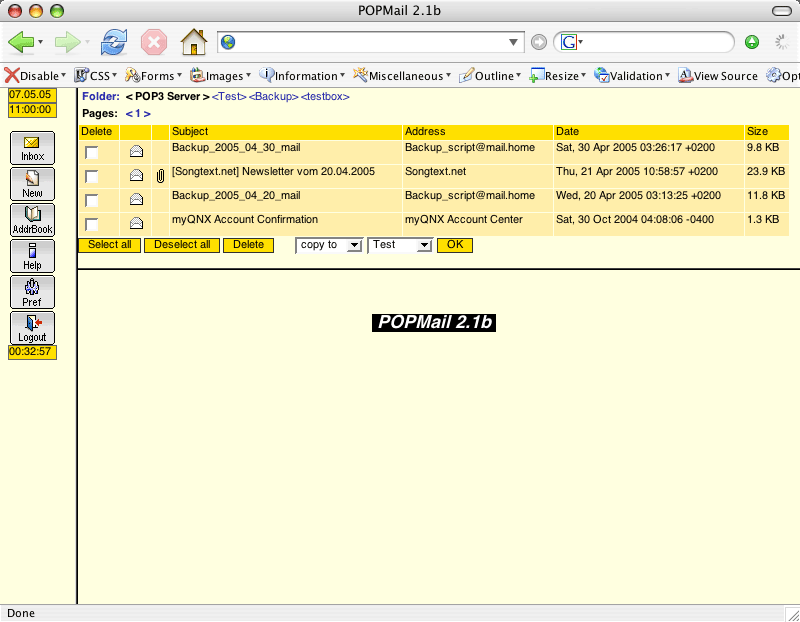
Task: Tick delete checkbox for Backup_2005_04_20_mail
Action: coord(92,200)
